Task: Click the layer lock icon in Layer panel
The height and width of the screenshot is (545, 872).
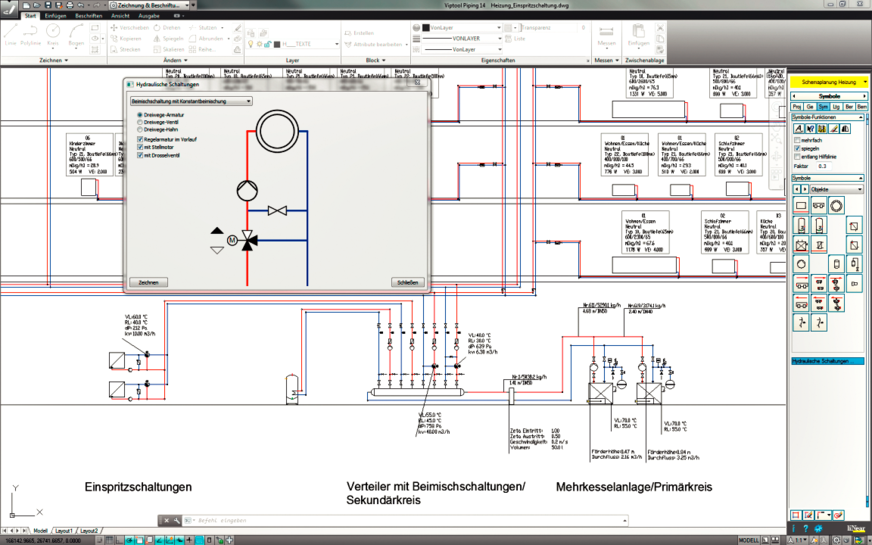Action: [x=267, y=44]
